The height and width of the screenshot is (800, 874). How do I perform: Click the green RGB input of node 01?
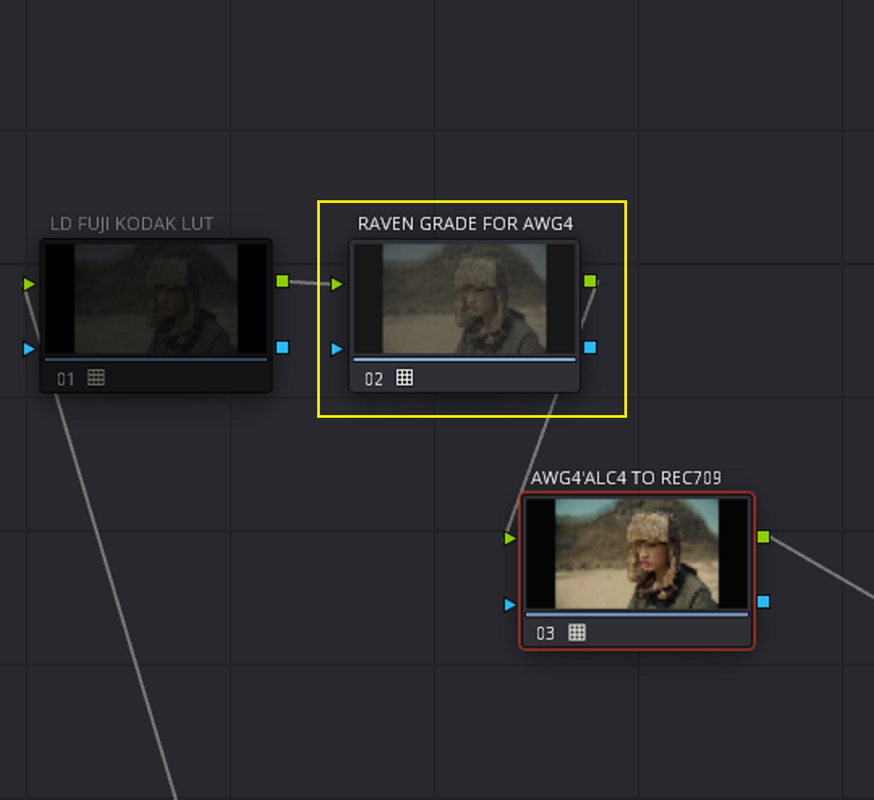pyautogui.click(x=28, y=284)
